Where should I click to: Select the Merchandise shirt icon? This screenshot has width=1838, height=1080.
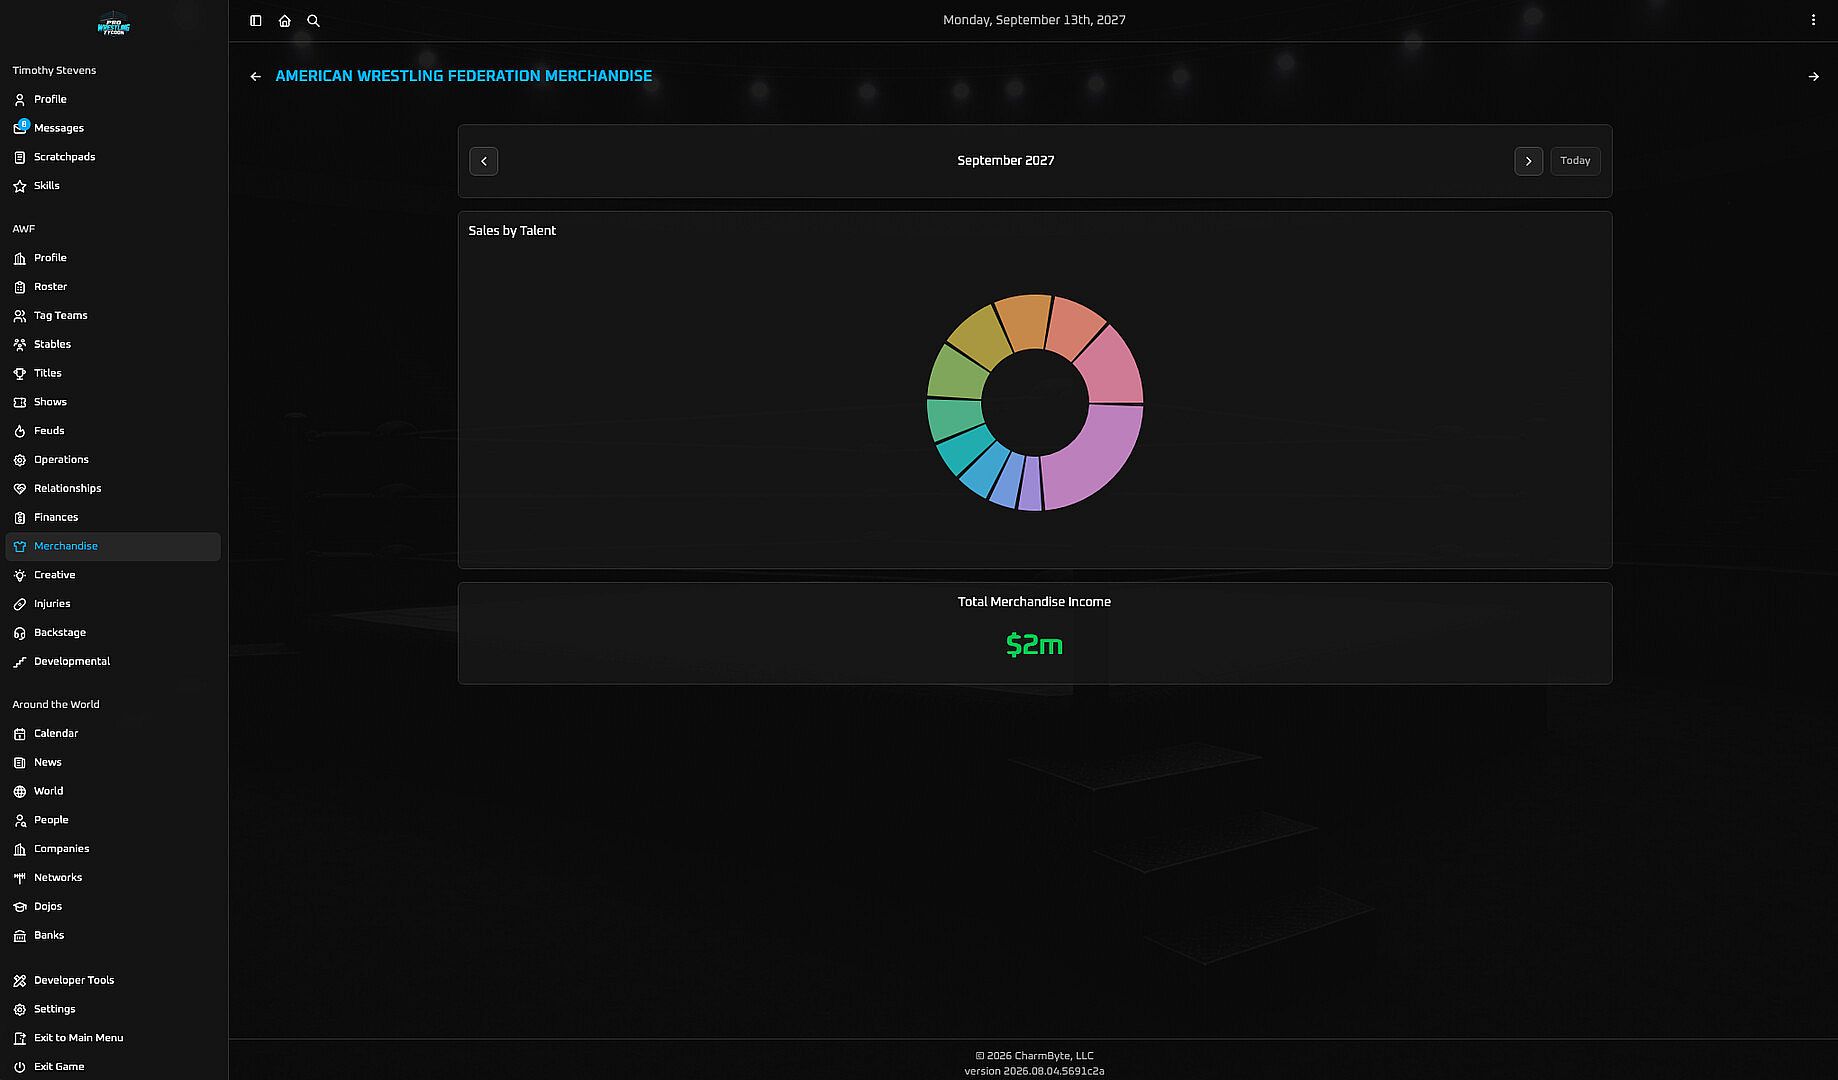pos(19,547)
